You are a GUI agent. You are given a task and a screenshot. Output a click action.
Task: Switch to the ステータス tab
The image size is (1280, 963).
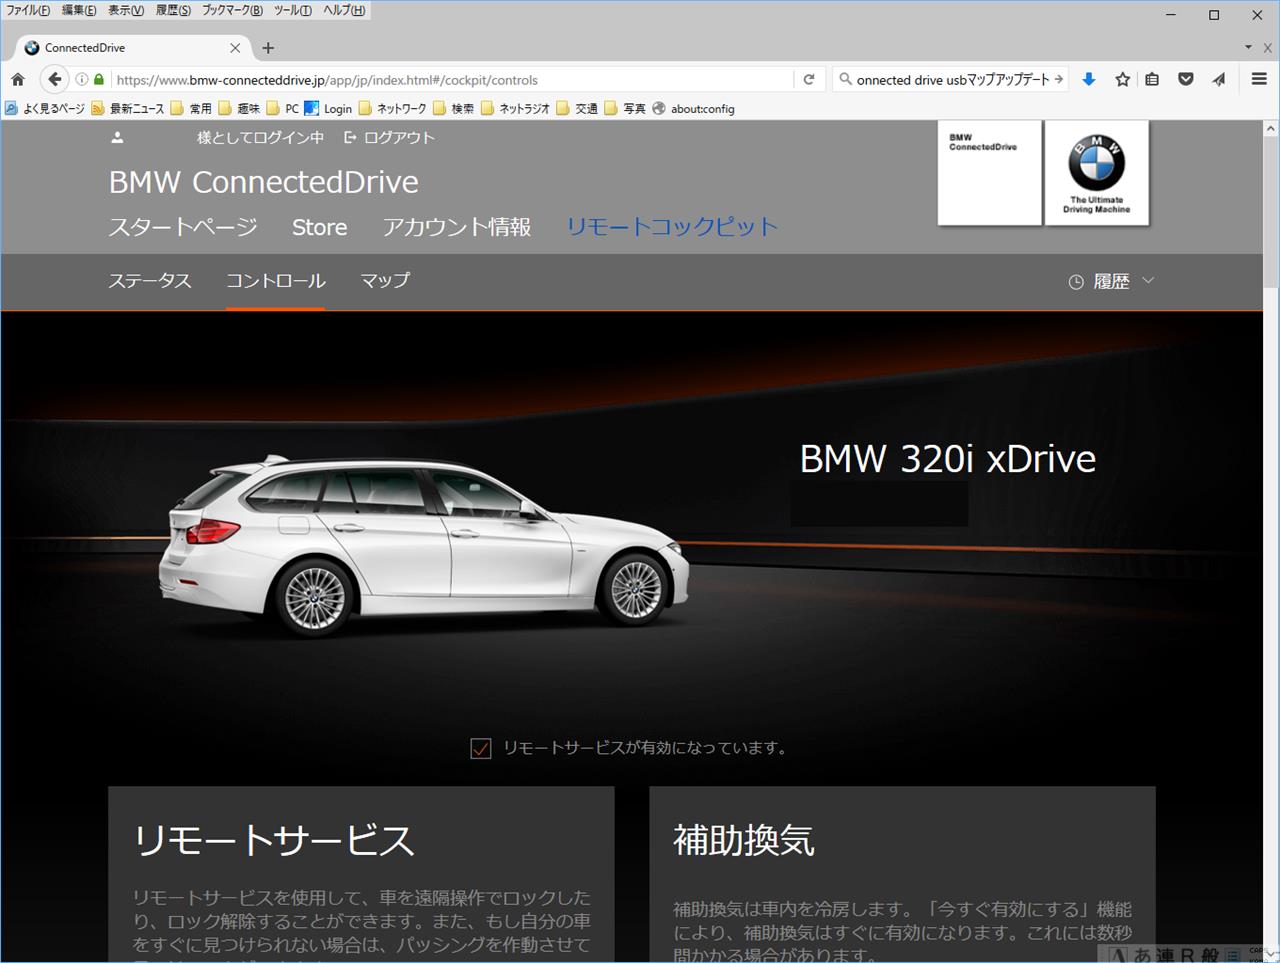click(x=150, y=281)
